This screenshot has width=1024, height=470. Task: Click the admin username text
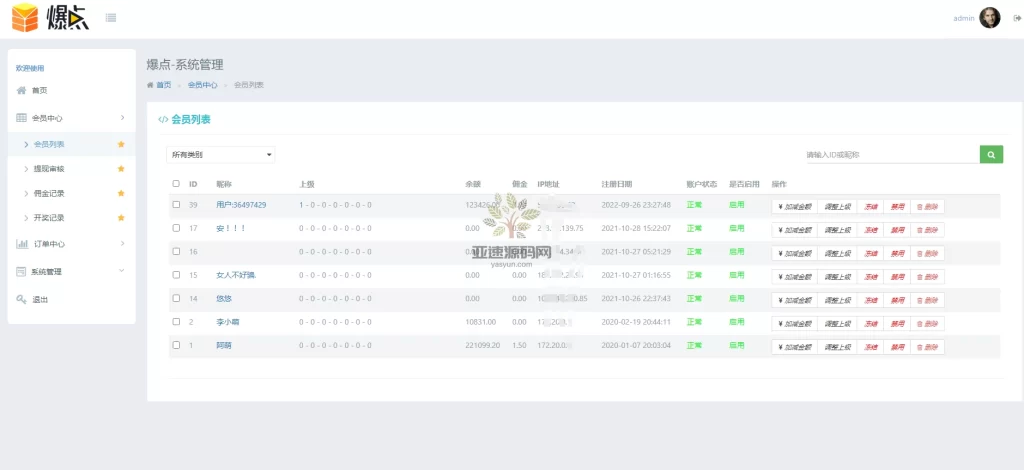[964, 18]
